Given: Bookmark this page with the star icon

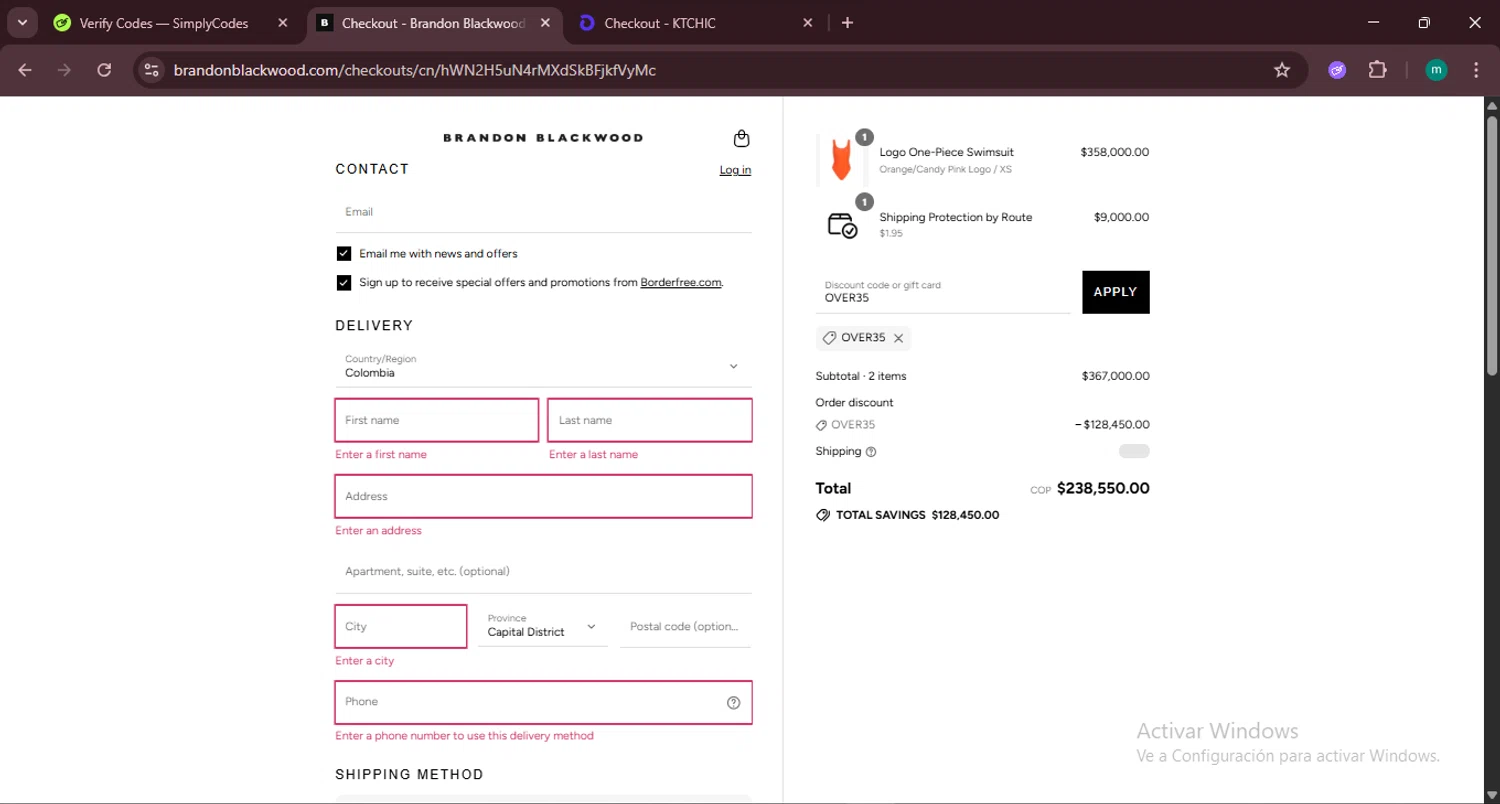Looking at the screenshot, I should [x=1282, y=70].
